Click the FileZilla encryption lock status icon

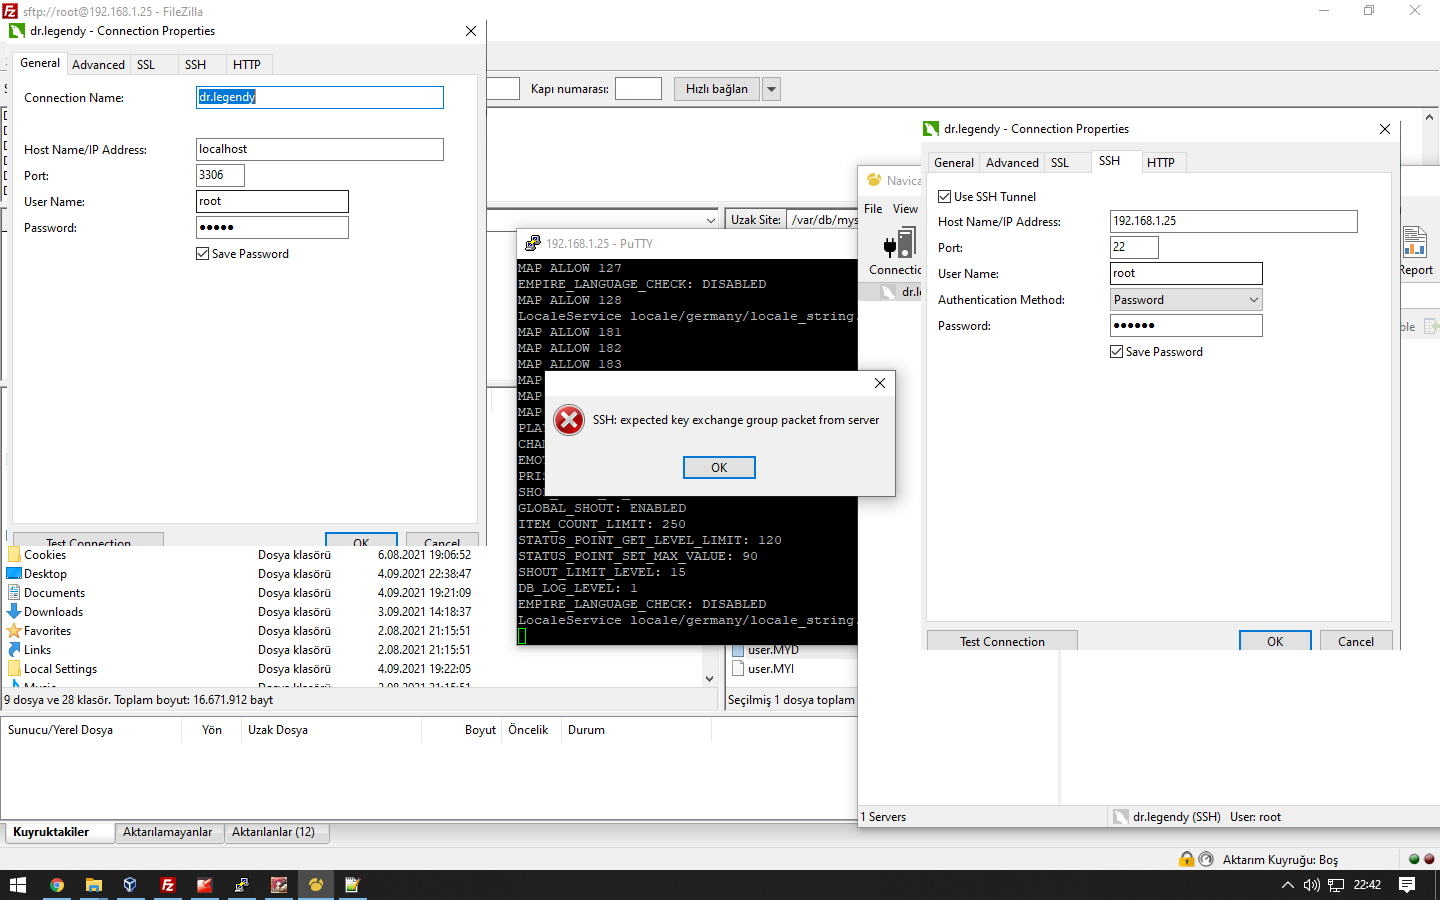point(1186,859)
